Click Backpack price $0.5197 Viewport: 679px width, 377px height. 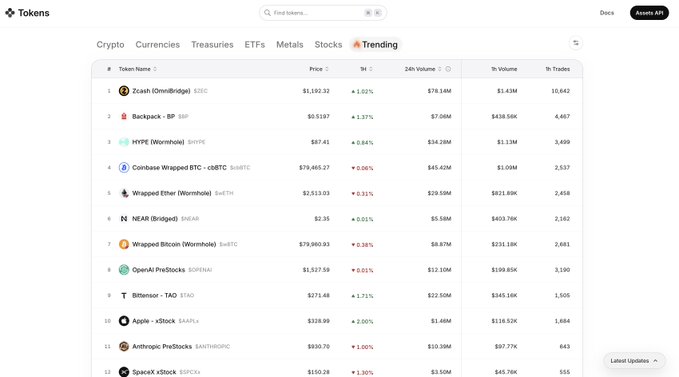(318, 116)
